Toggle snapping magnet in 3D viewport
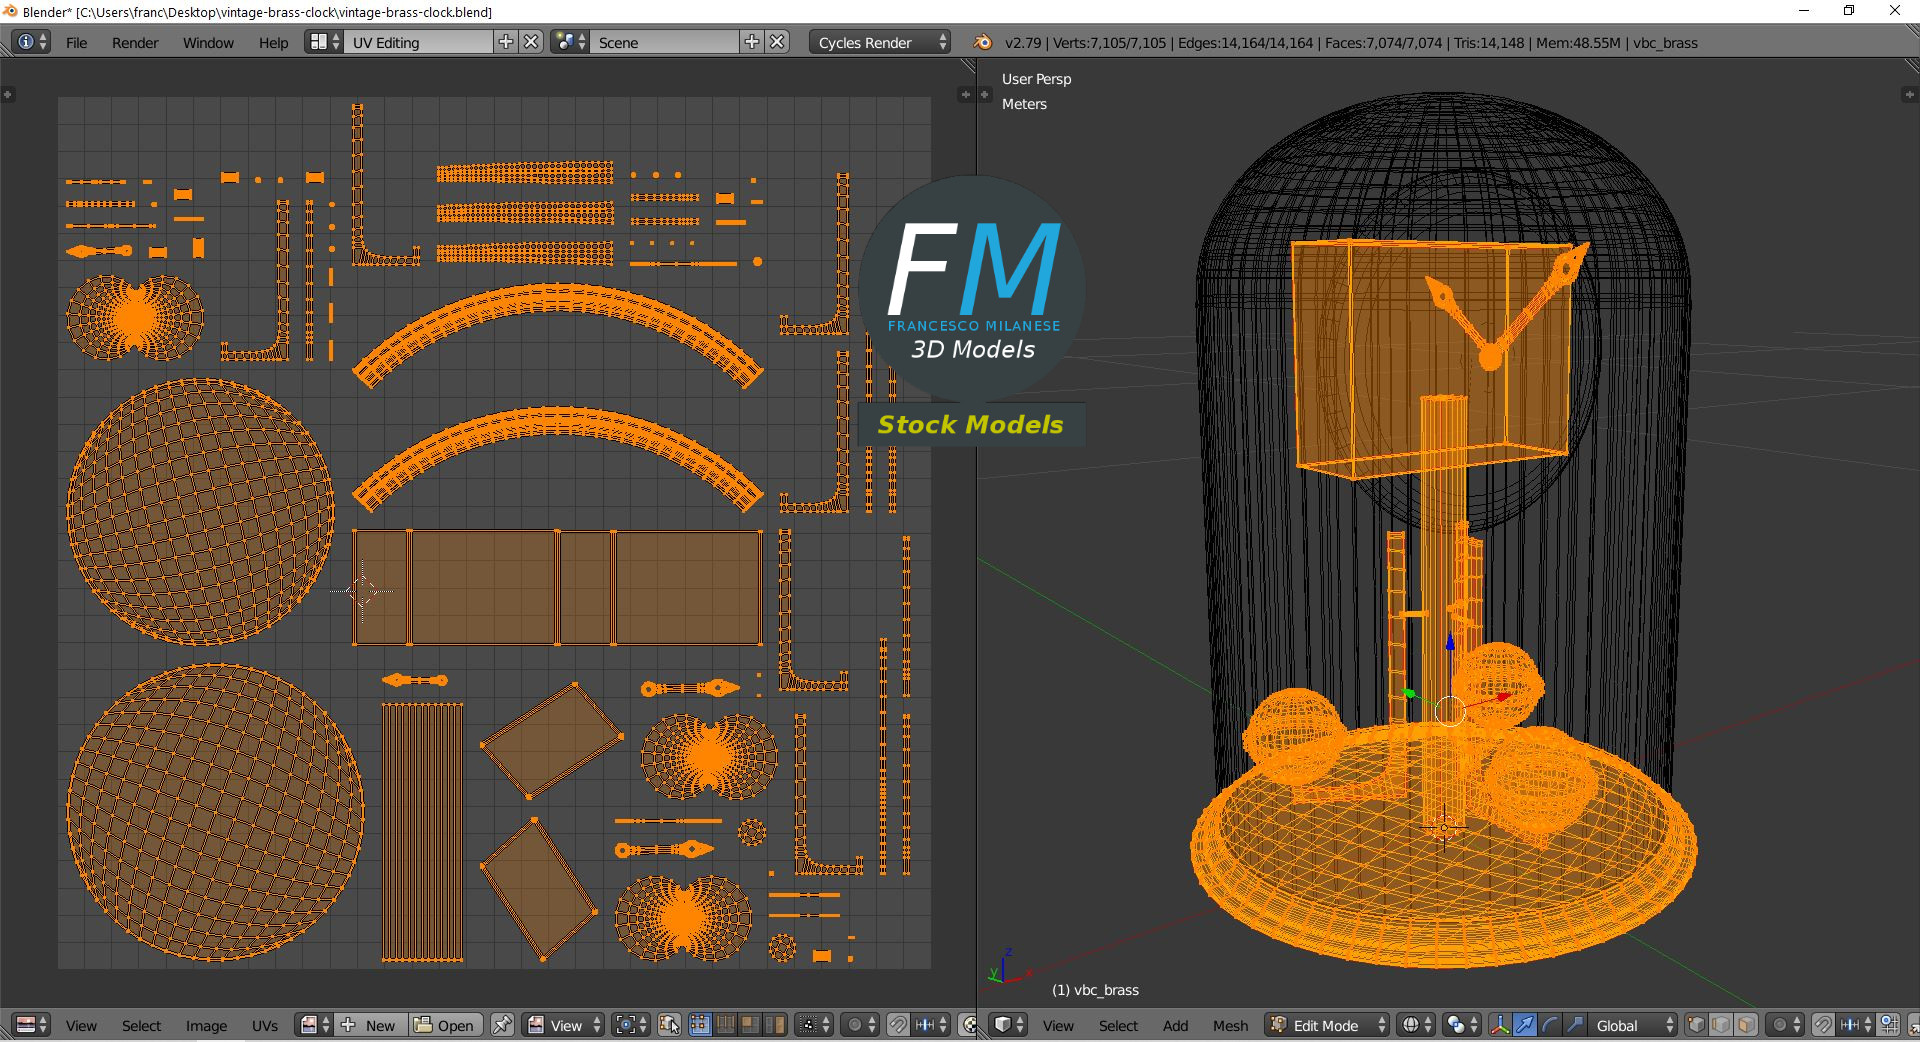 [1823, 1025]
